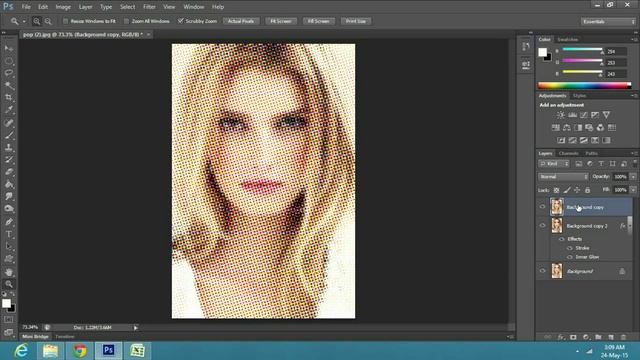This screenshot has width=640, height=360.
Task: Add a Levels adjustment
Action: (573, 115)
